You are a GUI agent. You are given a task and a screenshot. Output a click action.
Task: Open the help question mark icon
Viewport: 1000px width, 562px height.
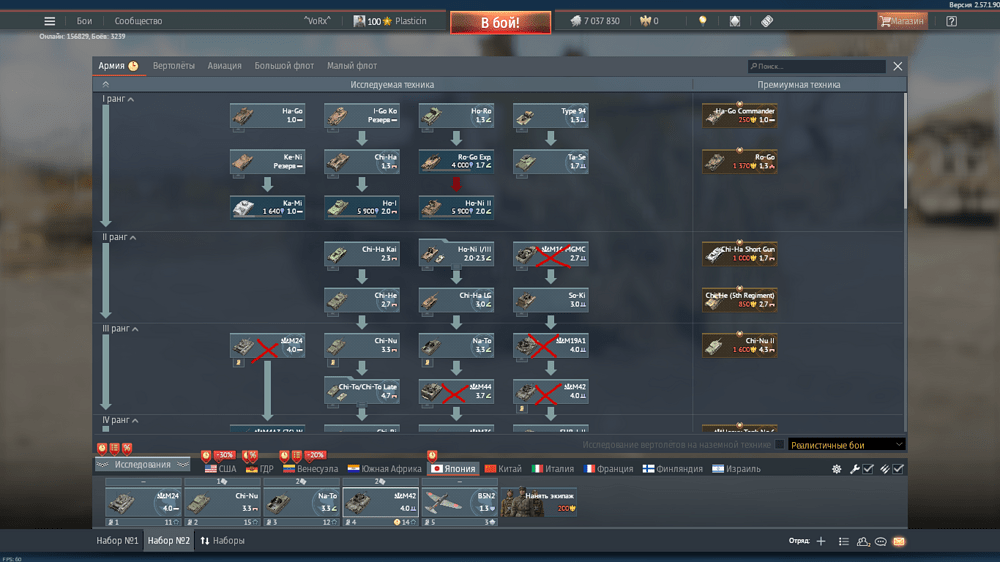[x=951, y=21]
